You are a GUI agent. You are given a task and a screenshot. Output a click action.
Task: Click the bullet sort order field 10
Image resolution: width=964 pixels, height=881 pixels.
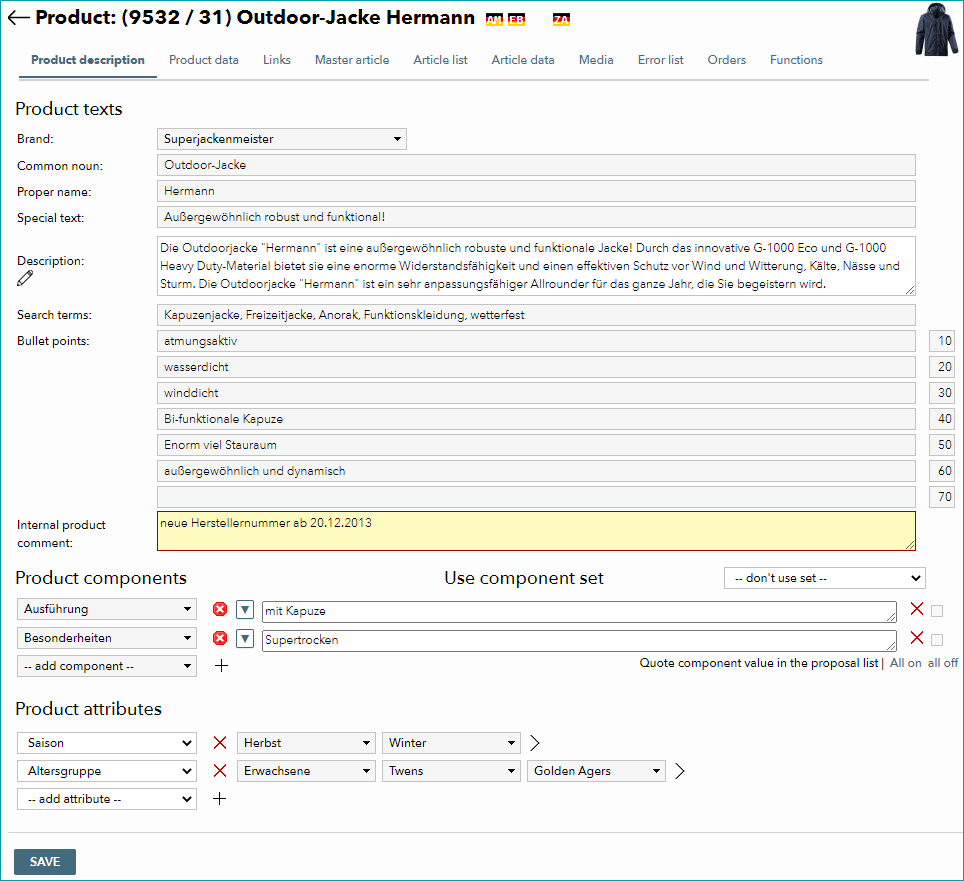942,341
